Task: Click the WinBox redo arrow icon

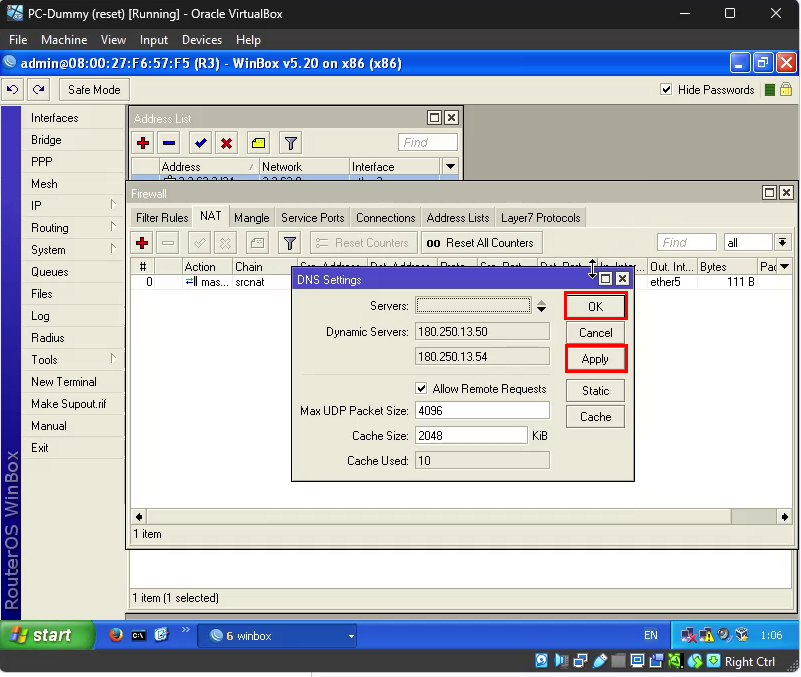Action: pyautogui.click(x=39, y=90)
